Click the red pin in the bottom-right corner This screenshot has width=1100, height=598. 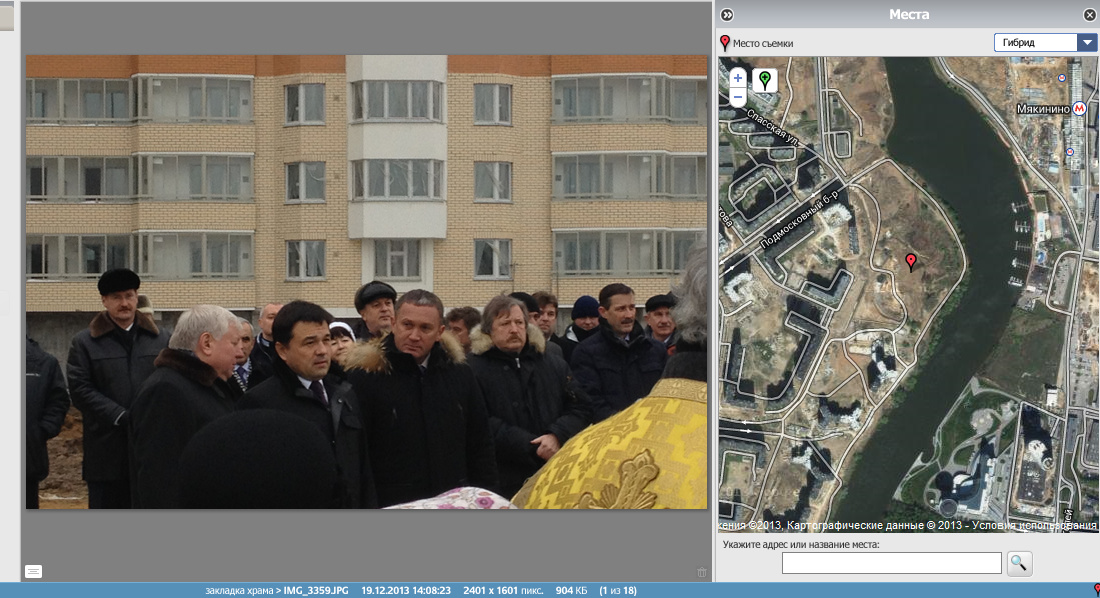pyautogui.click(x=1096, y=589)
